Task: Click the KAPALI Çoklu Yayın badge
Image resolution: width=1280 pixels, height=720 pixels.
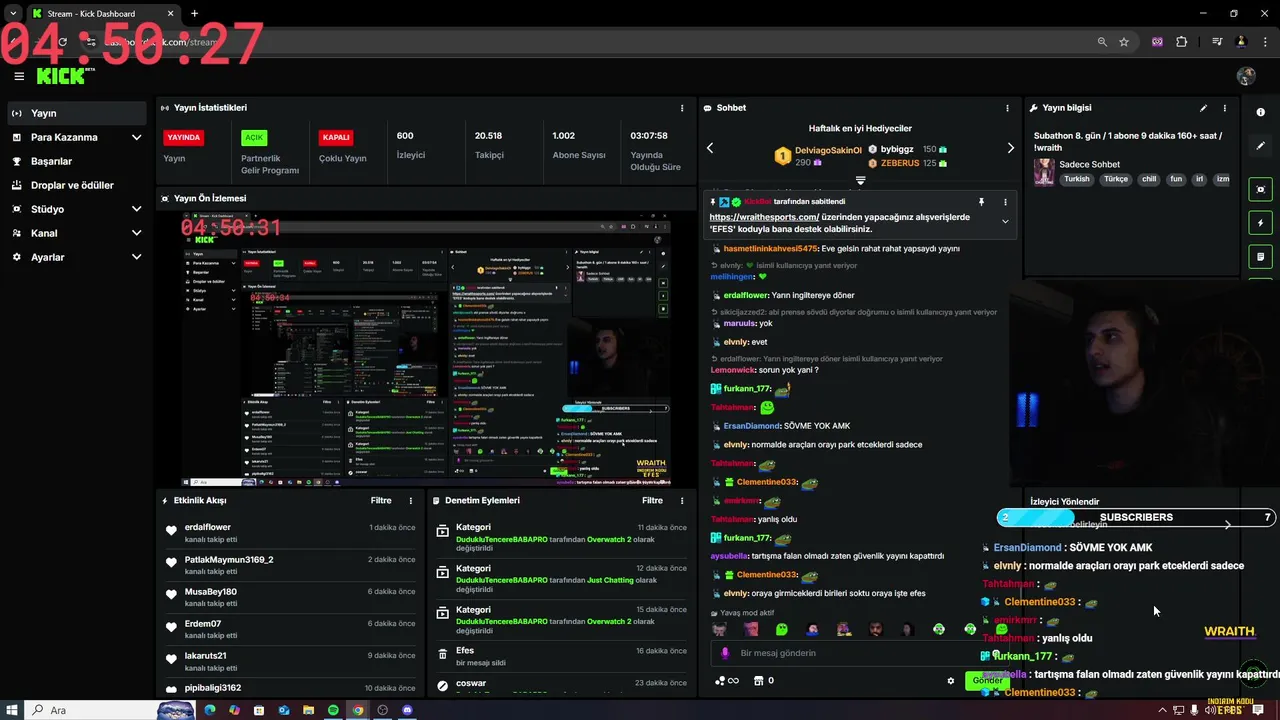Action: click(x=336, y=137)
